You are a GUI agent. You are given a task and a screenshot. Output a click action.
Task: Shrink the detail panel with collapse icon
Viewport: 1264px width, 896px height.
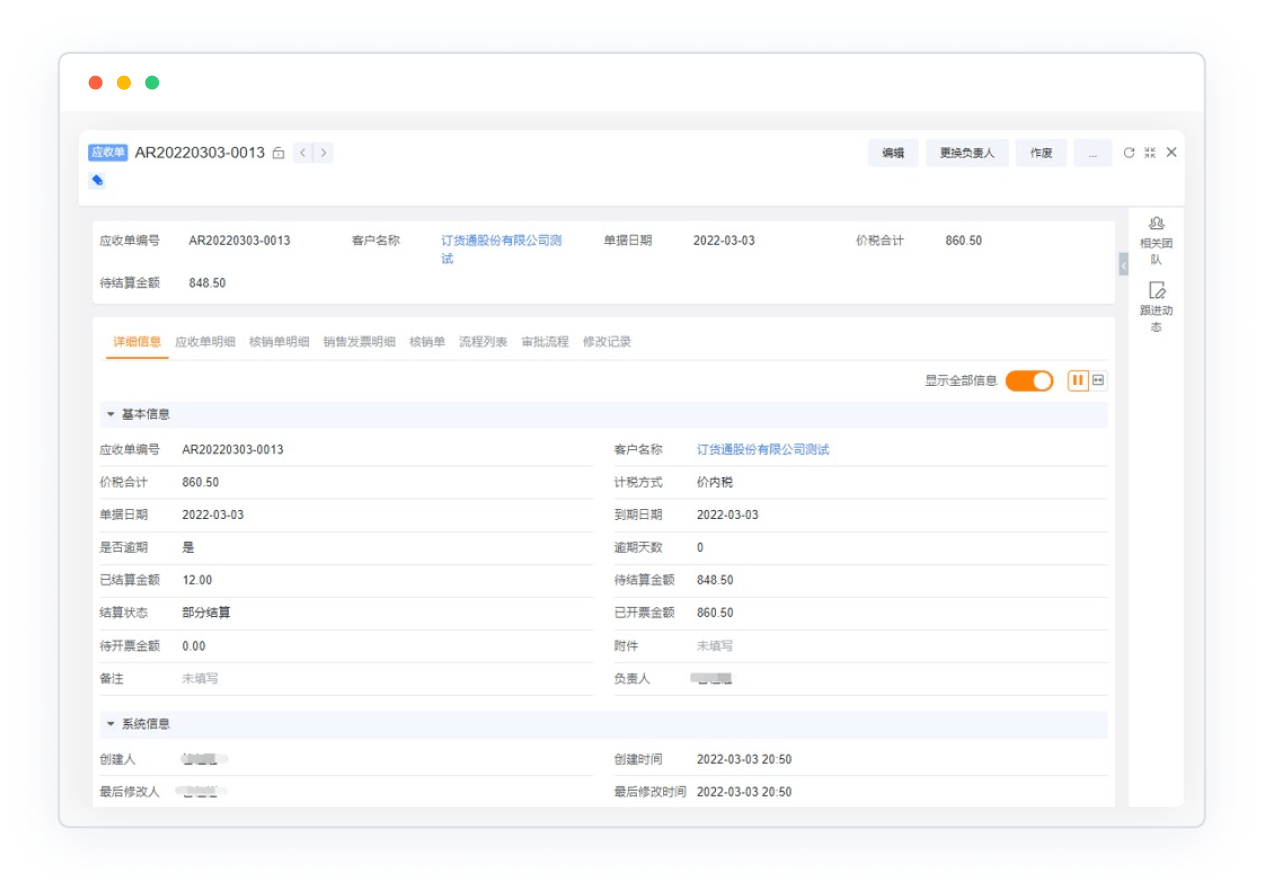(x=1150, y=153)
